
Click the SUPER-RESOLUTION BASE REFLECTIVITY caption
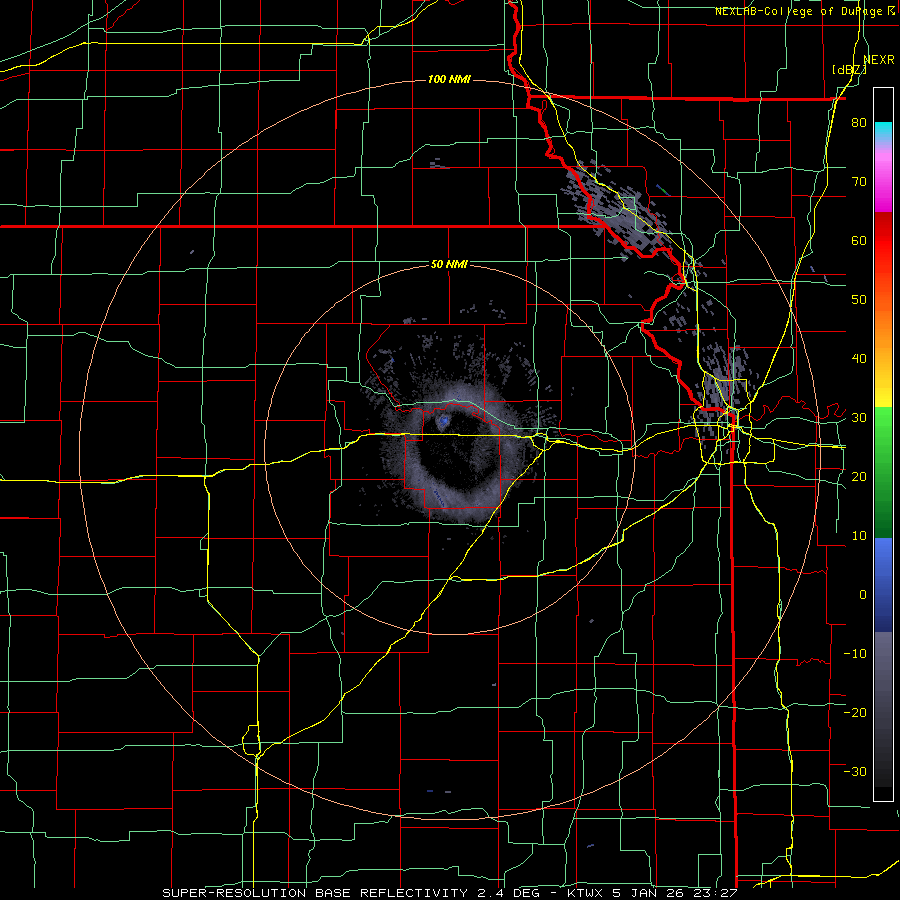point(315,893)
